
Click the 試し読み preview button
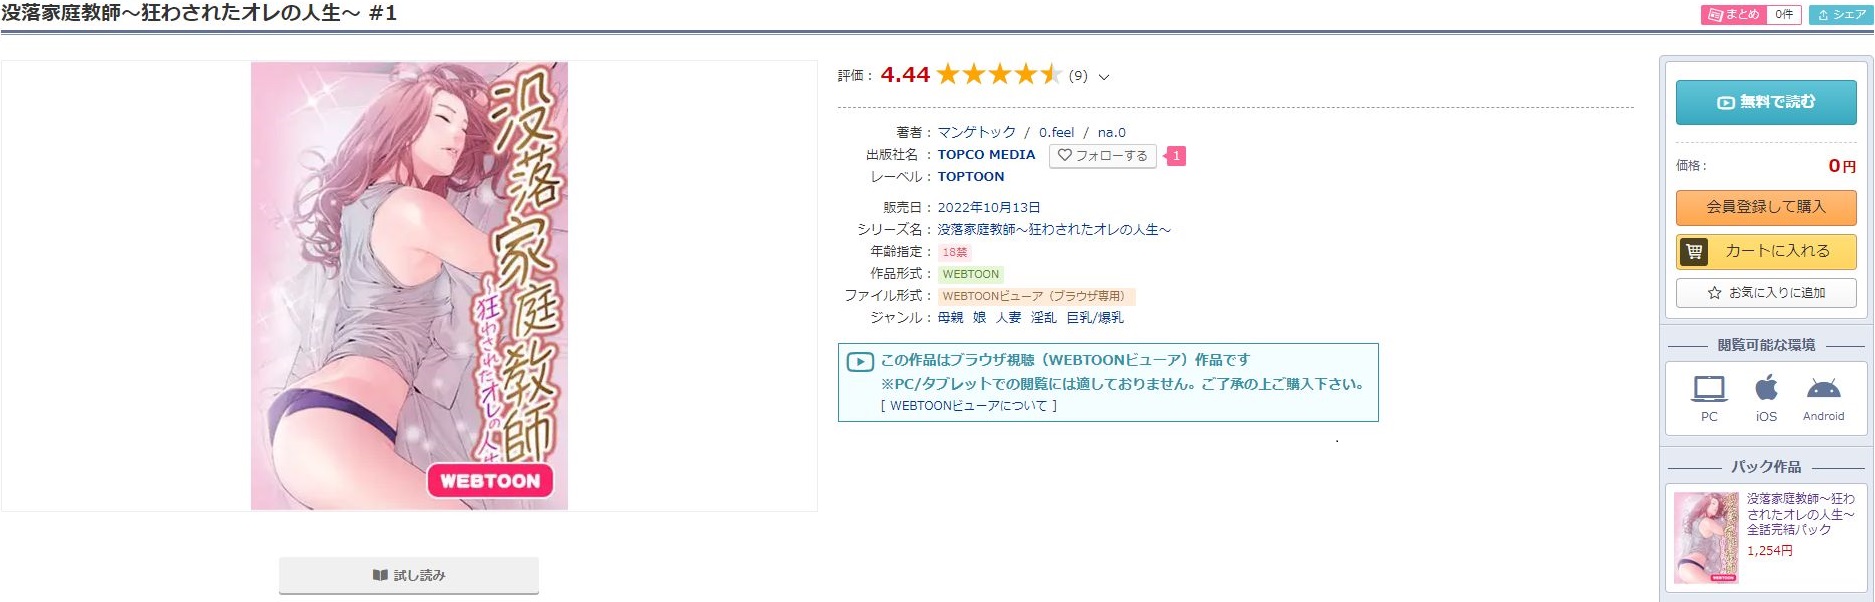(x=408, y=575)
